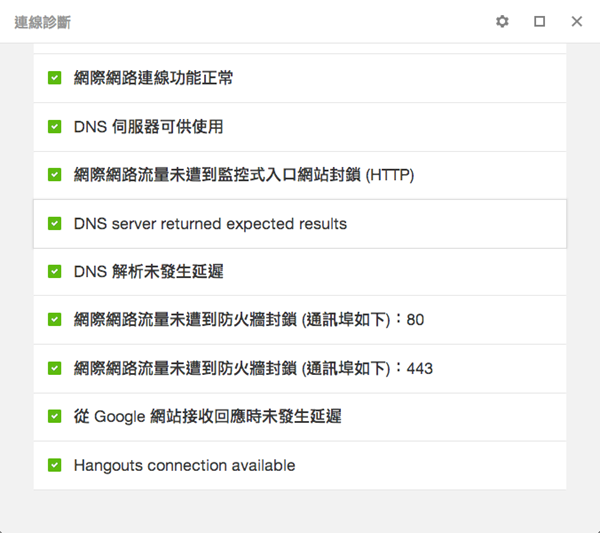The image size is (600, 533).
Task: Click check icon beside DNS server returned expected results
Action: click(x=55, y=224)
